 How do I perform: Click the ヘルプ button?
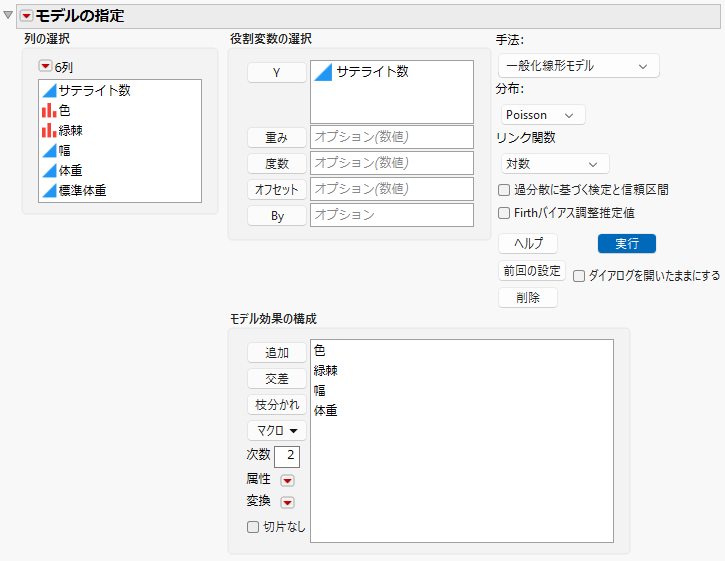[528, 243]
